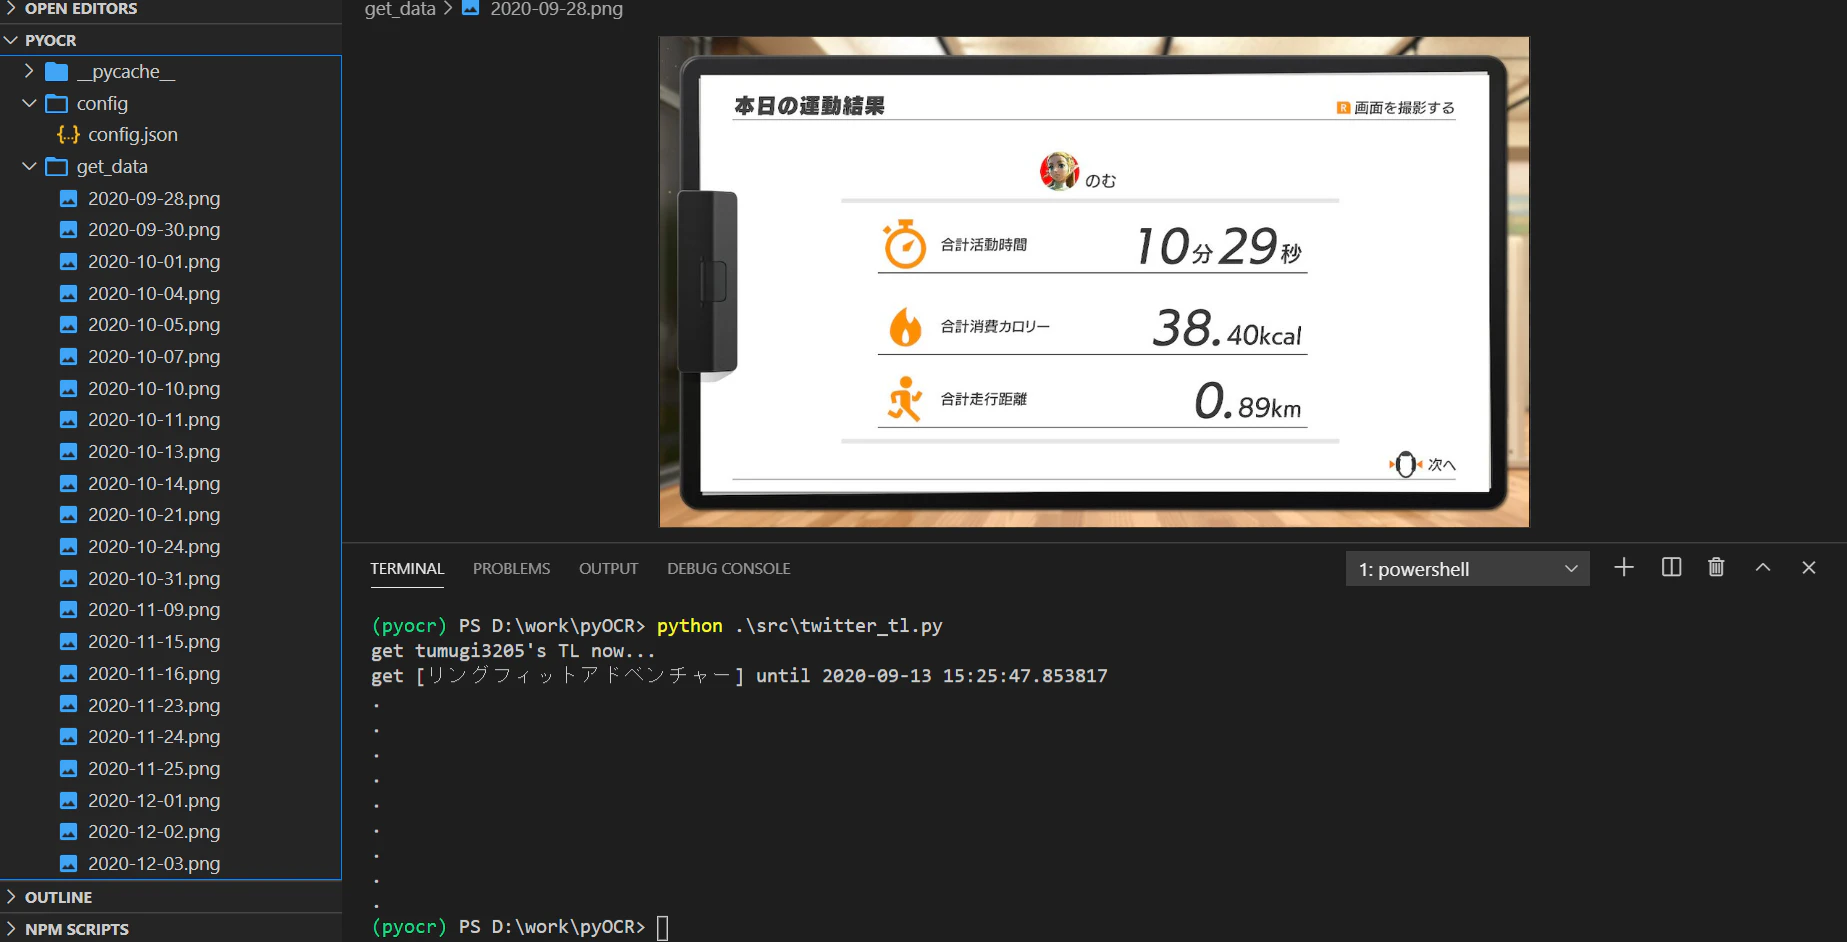Click the config.json braces file icon
The width and height of the screenshot is (1847, 942).
(68, 134)
